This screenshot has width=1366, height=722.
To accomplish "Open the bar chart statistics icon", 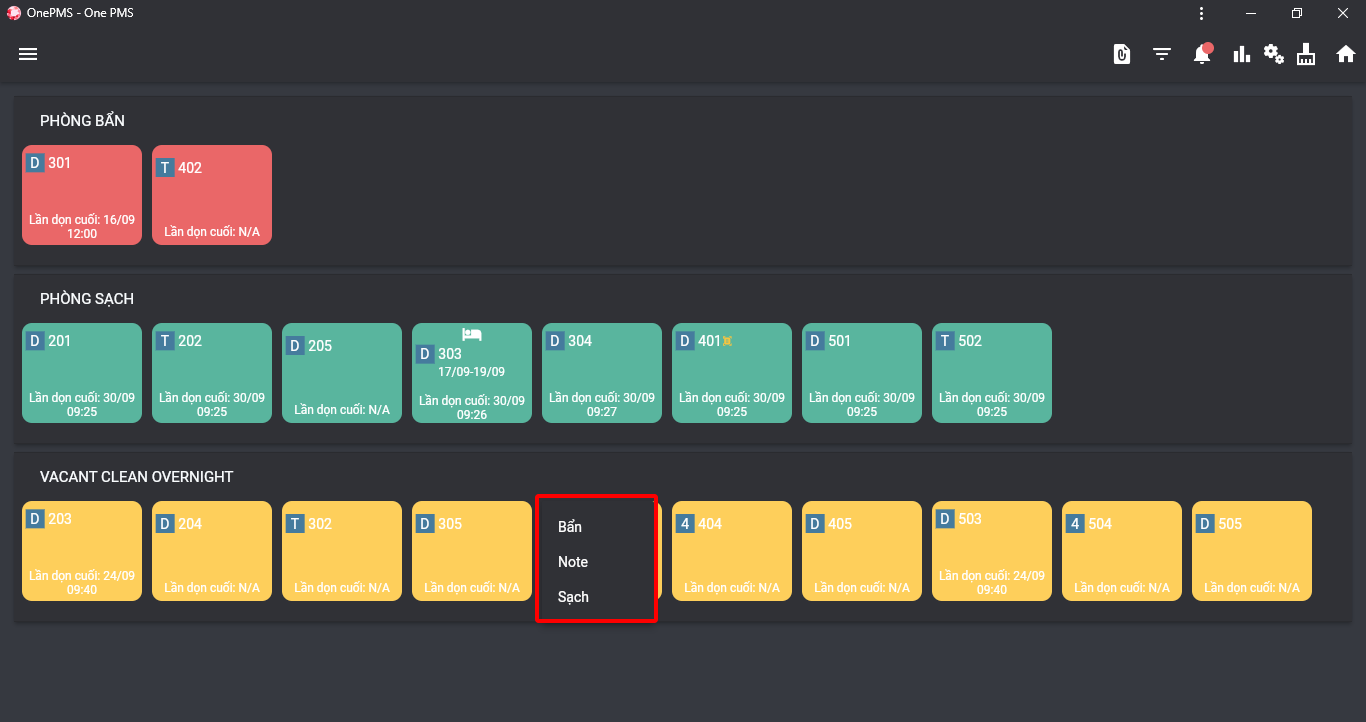I will (x=1242, y=54).
